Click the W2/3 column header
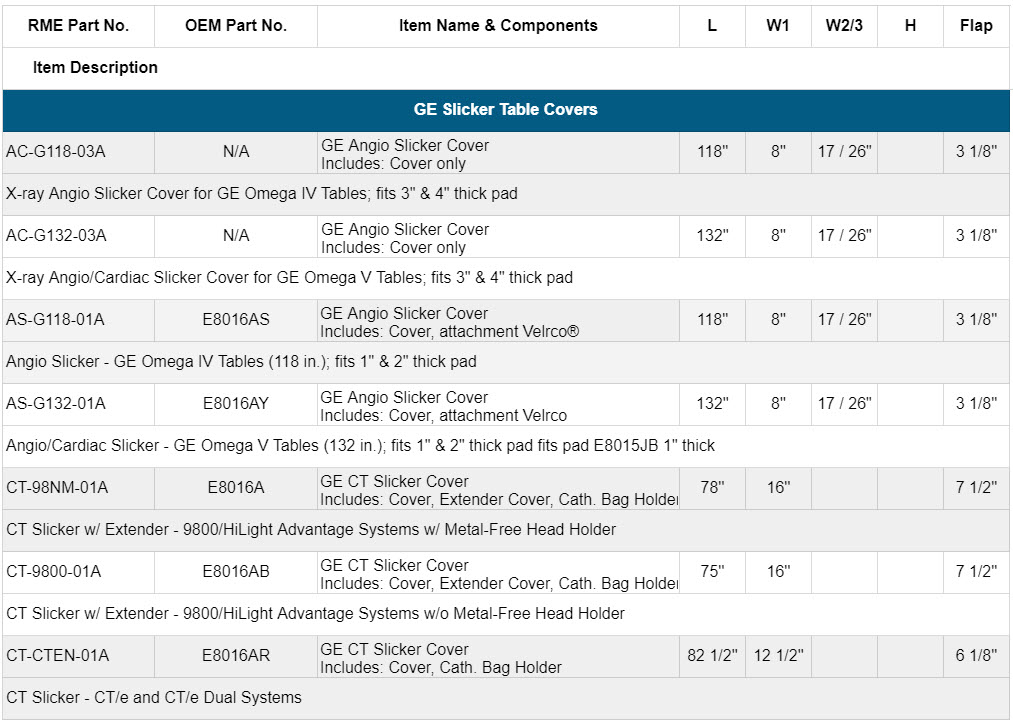The height and width of the screenshot is (720, 1013). [x=844, y=26]
